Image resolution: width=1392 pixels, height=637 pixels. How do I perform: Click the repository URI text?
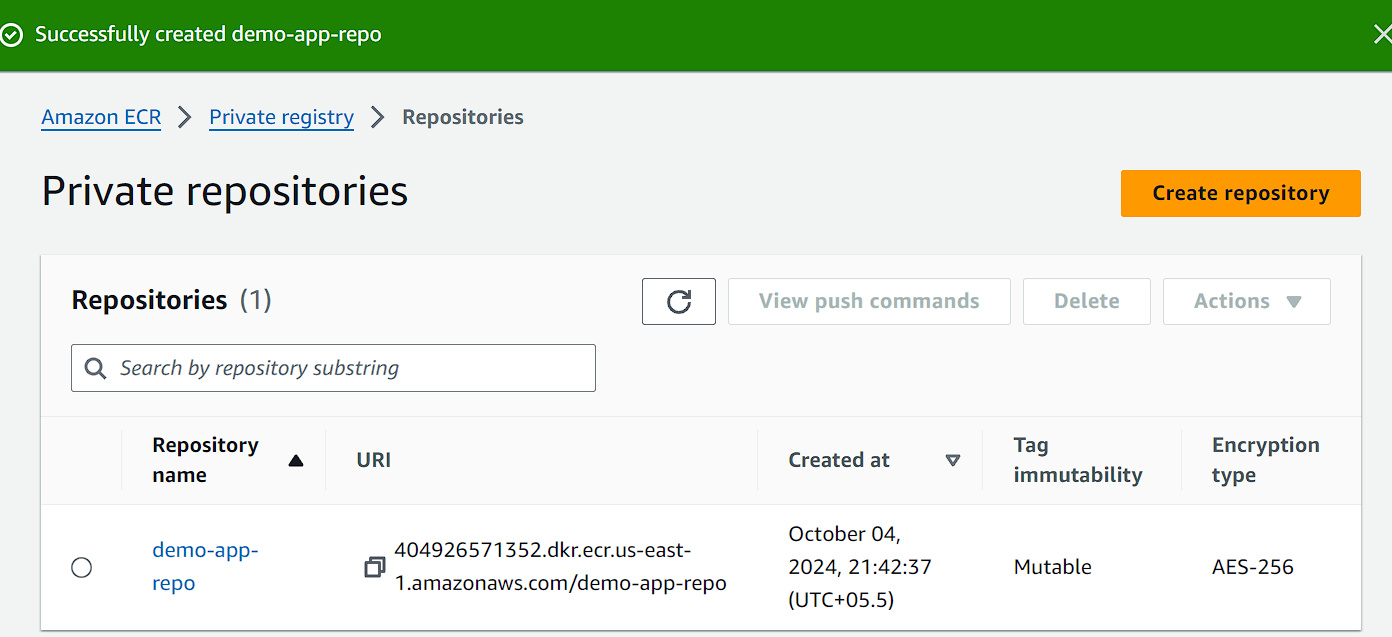(x=560, y=567)
